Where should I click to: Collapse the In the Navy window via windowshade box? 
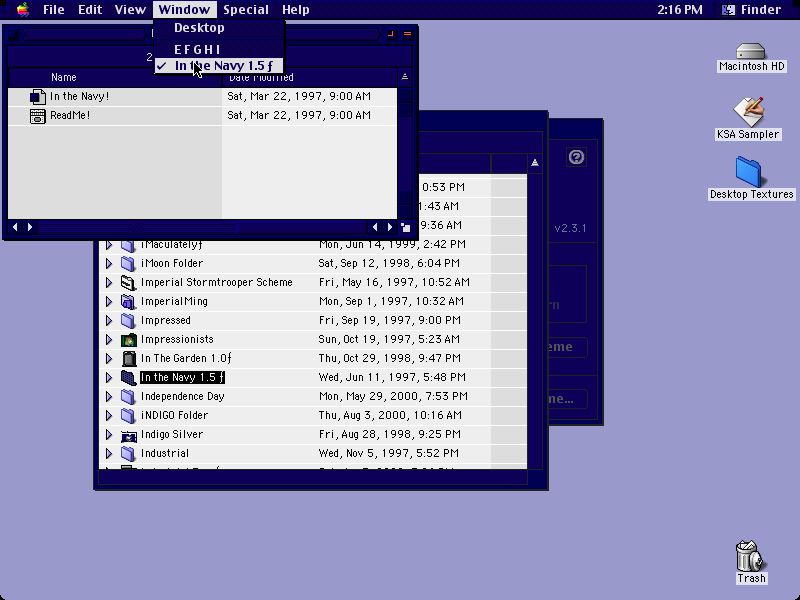pos(407,34)
